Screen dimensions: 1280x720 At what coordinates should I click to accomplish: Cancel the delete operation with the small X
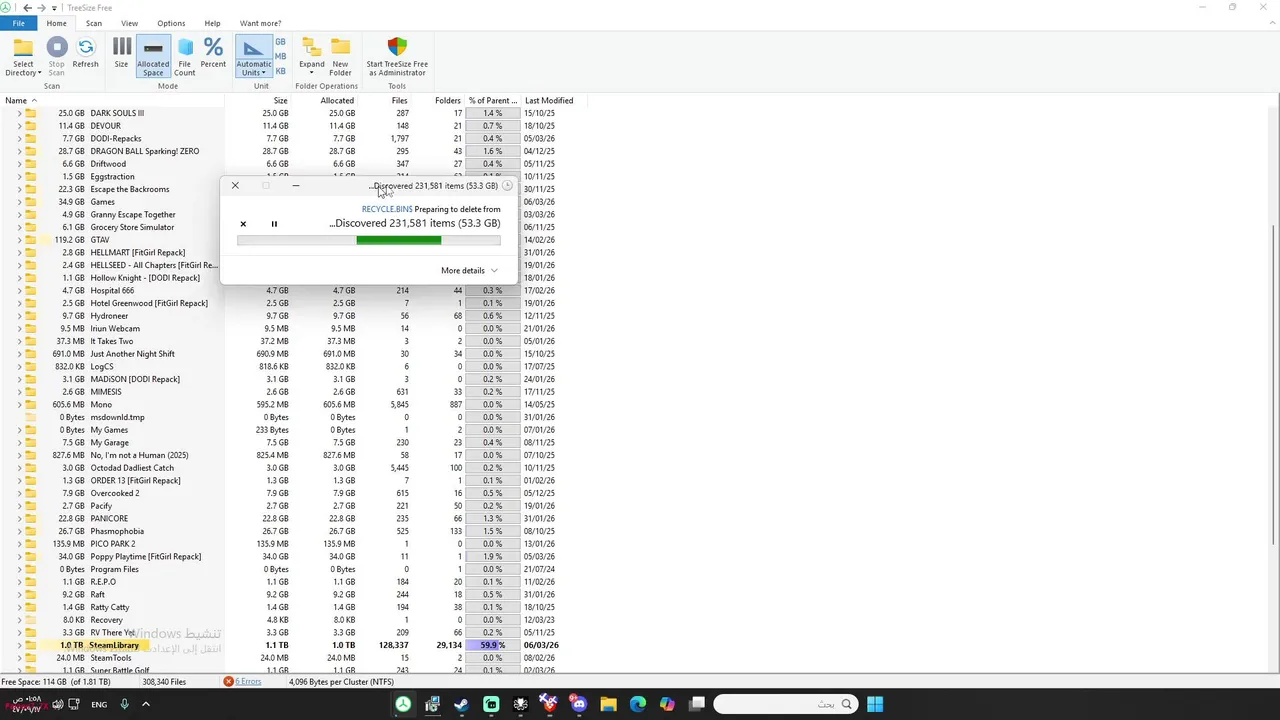pyautogui.click(x=243, y=224)
